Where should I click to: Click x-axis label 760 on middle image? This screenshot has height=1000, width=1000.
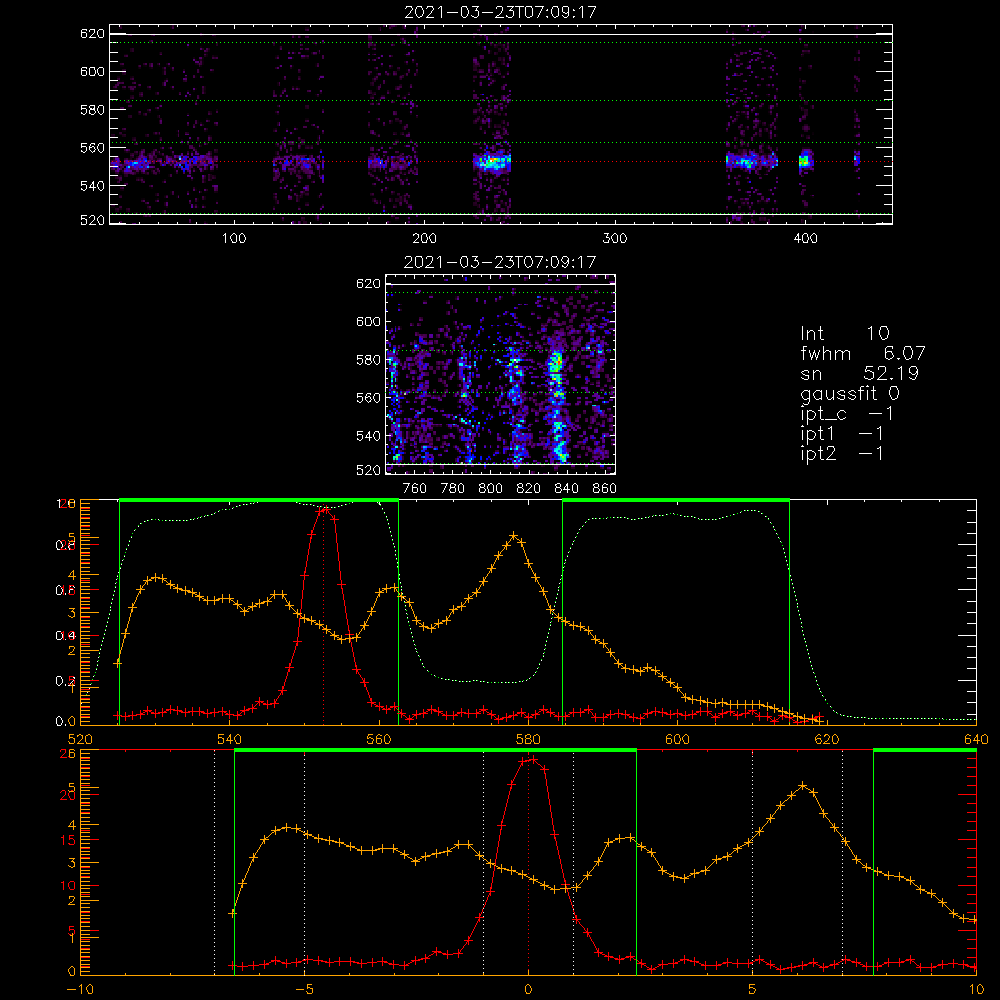415,489
